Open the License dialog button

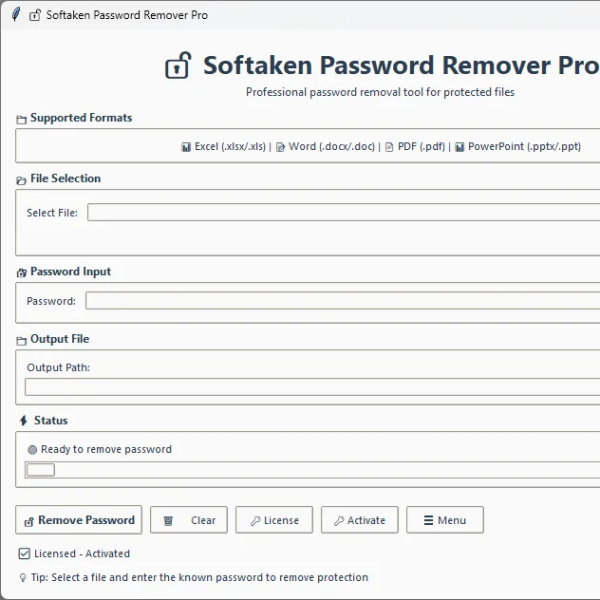coord(274,520)
